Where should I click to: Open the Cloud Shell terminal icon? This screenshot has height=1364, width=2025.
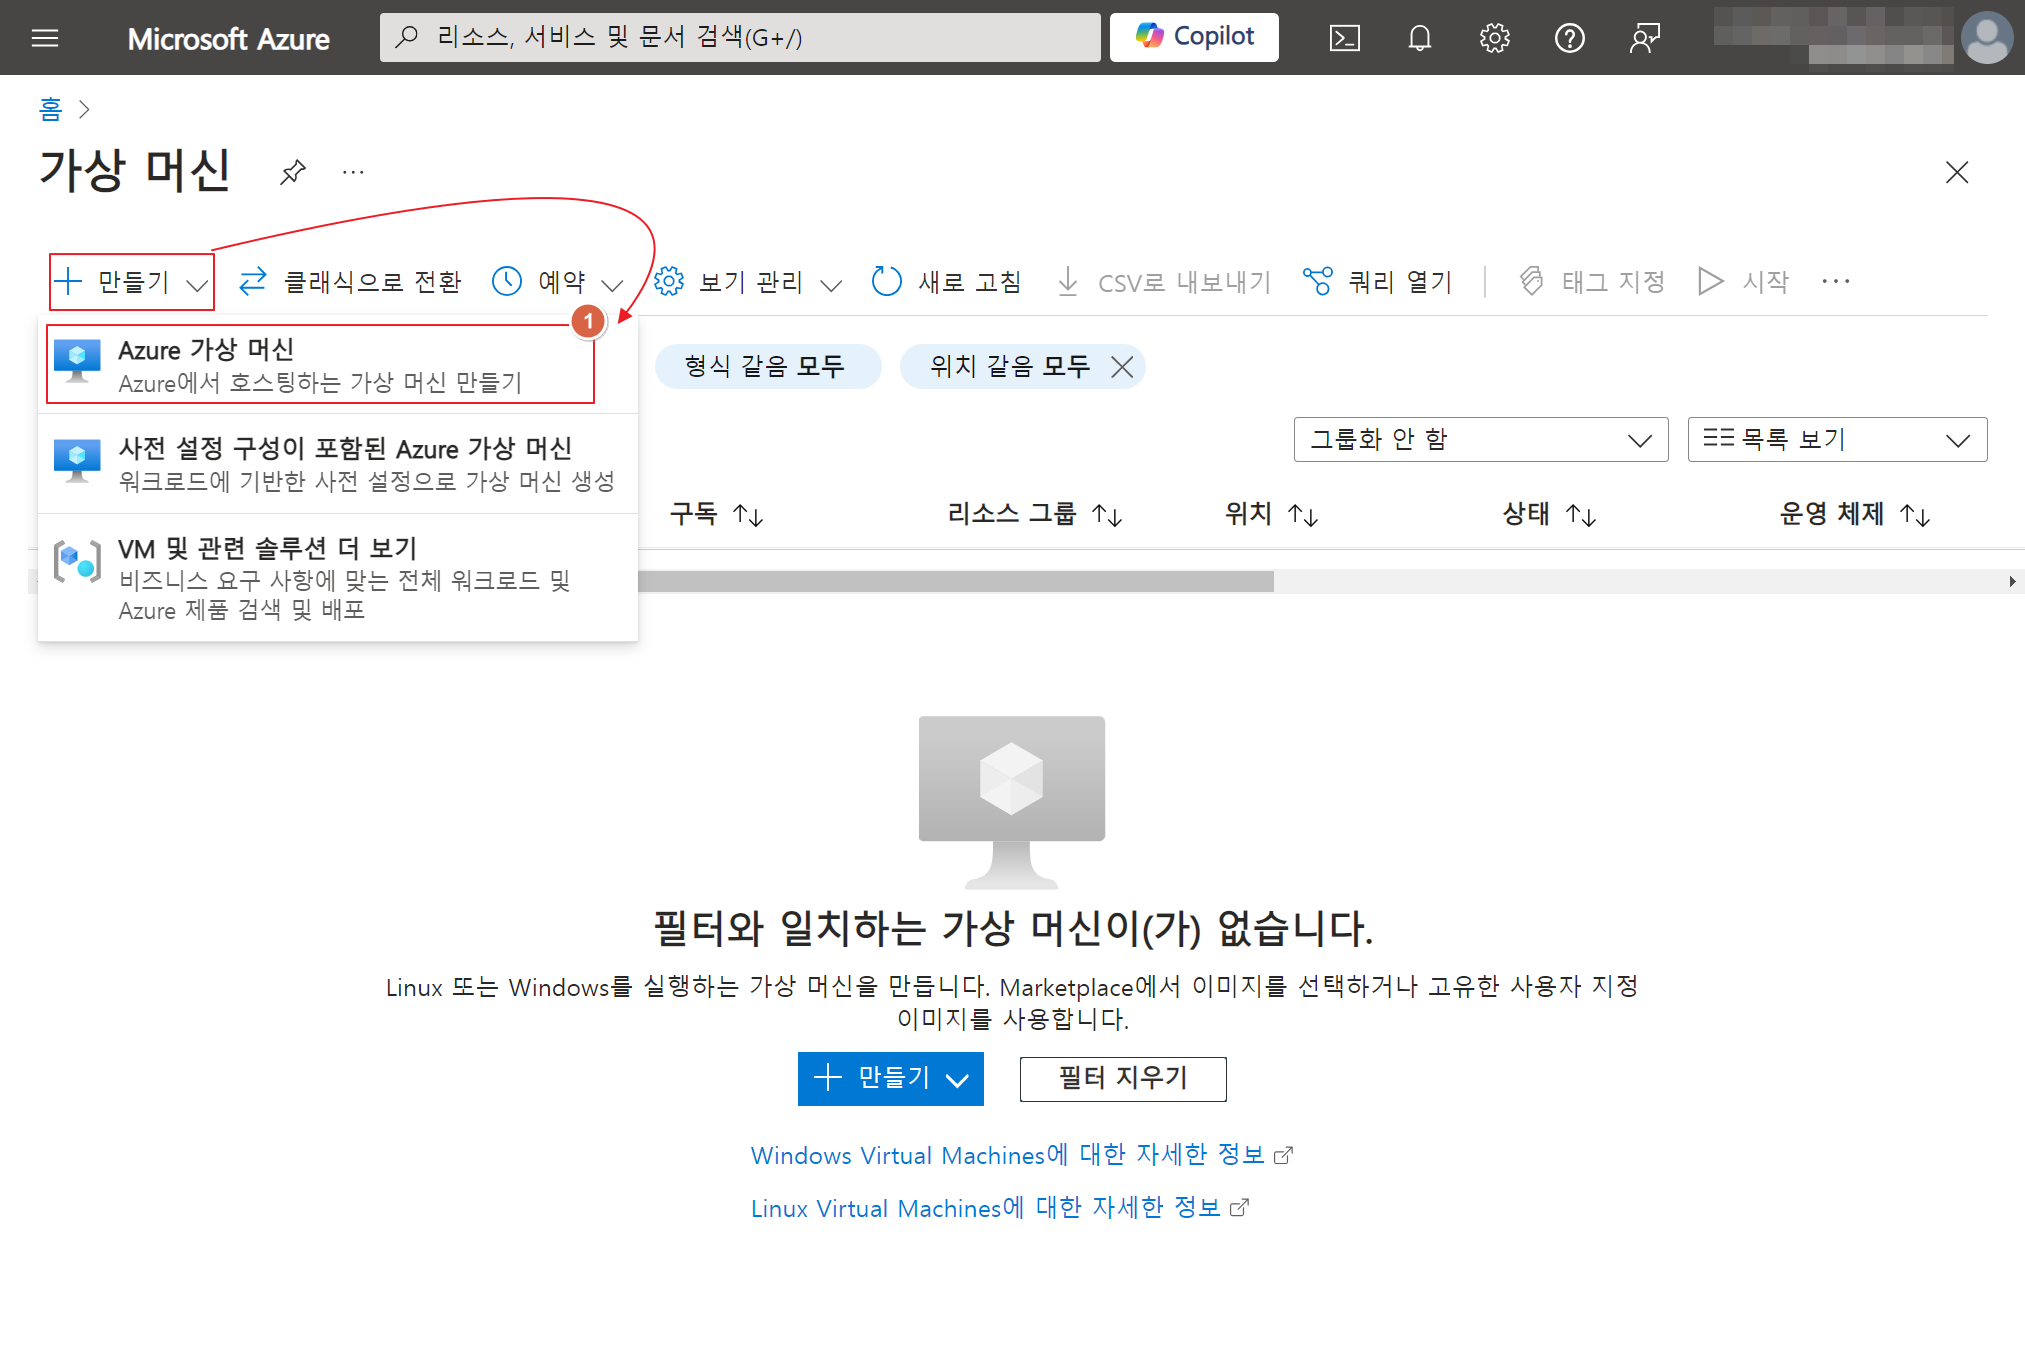(x=1344, y=38)
